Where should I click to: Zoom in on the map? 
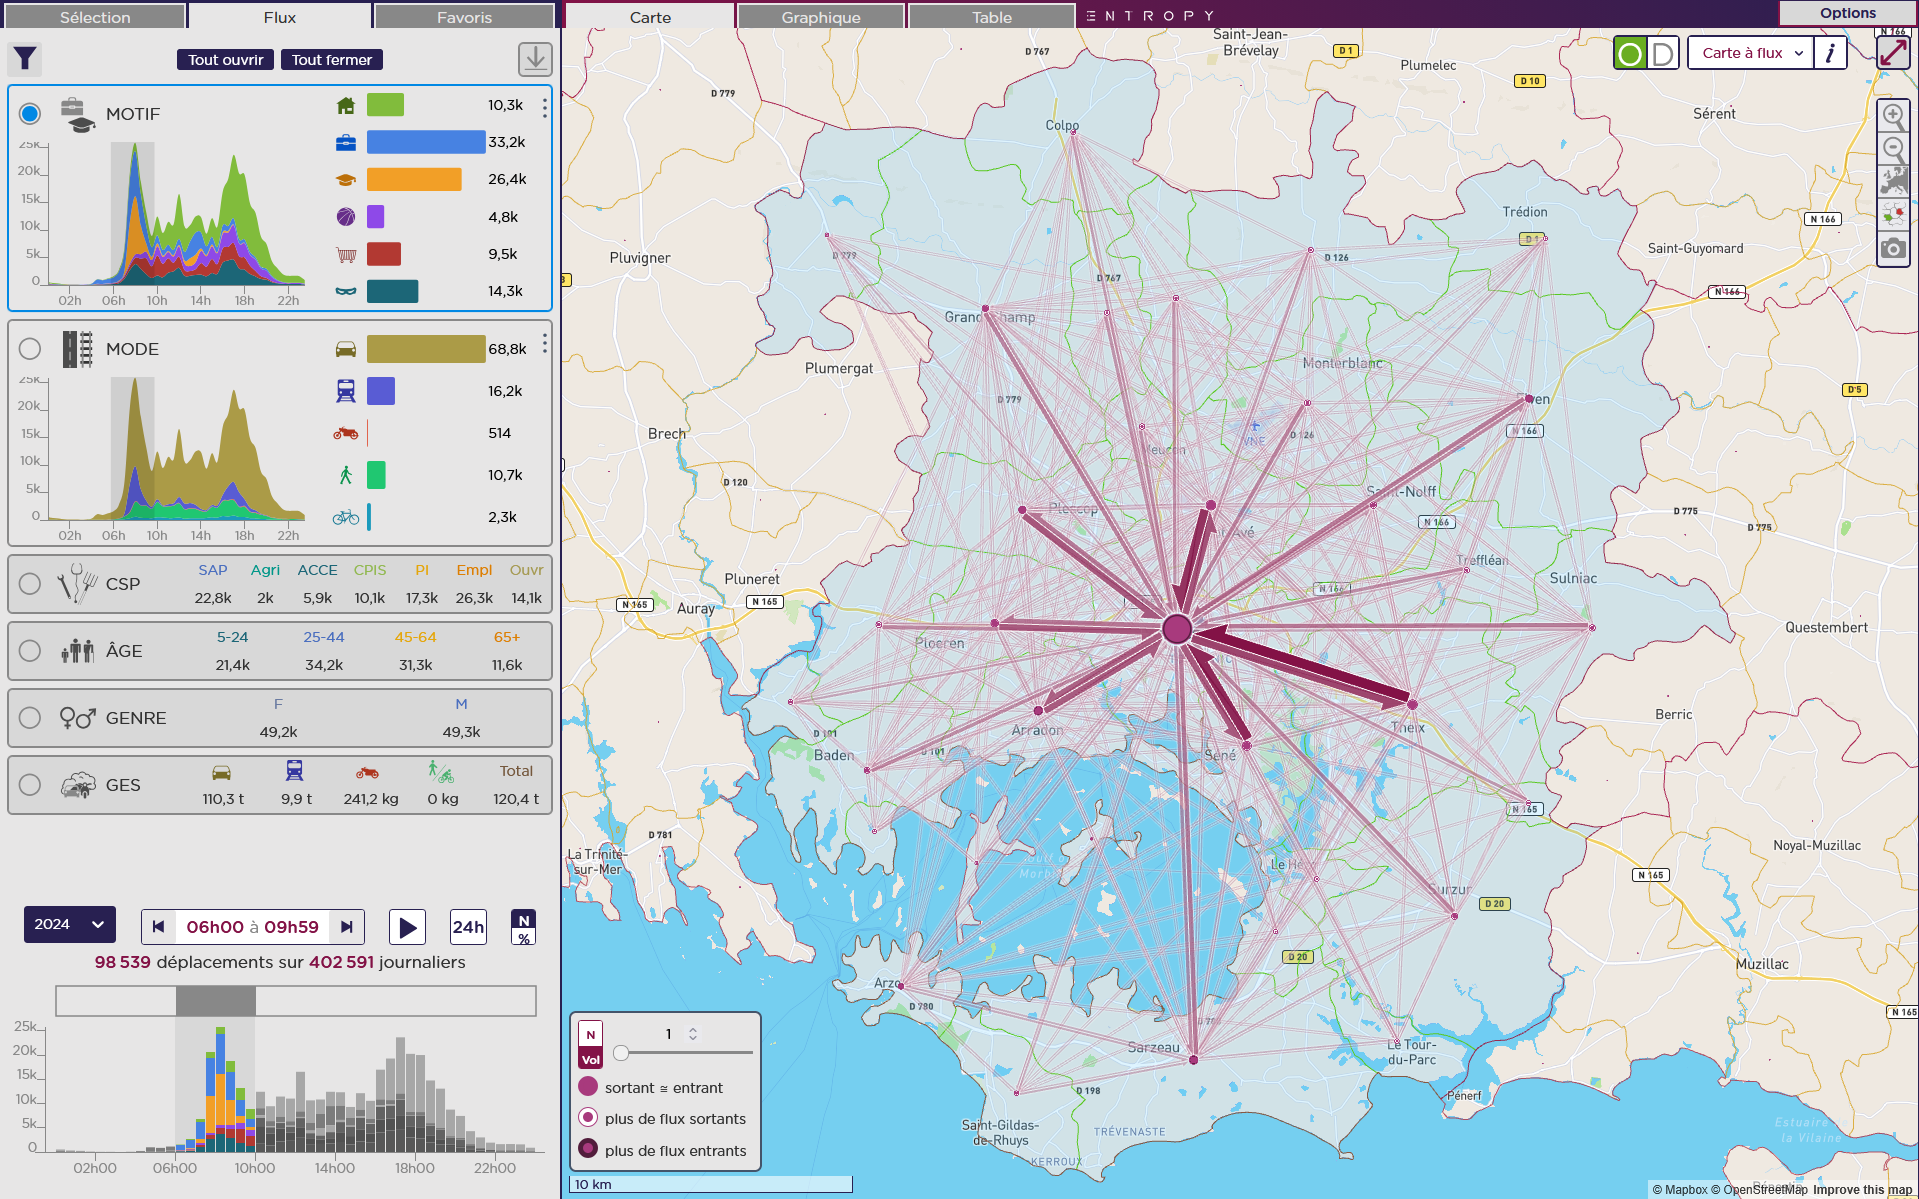(1893, 116)
